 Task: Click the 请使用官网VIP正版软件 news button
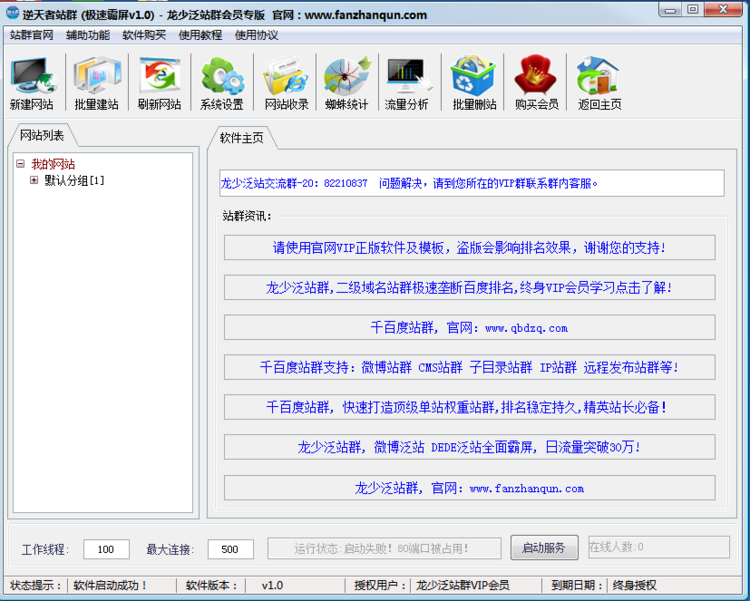pyautogui.click(x=470, y=247)
